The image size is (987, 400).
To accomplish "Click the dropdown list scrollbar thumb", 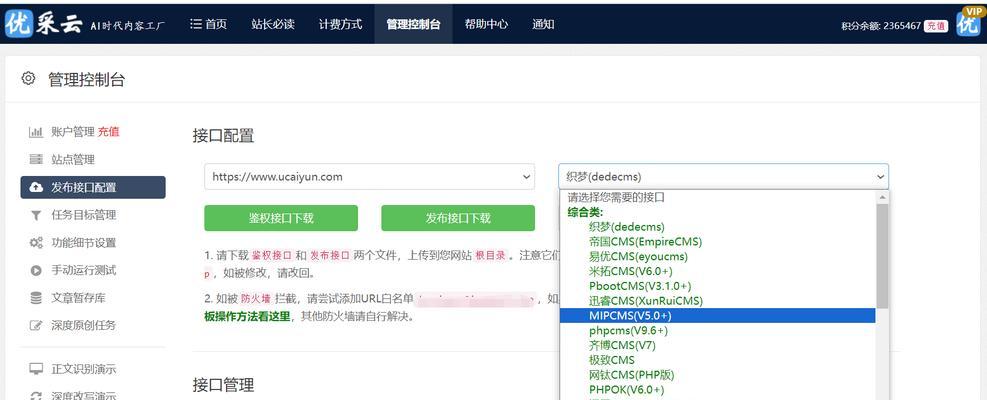I will (x=882, y=255).
